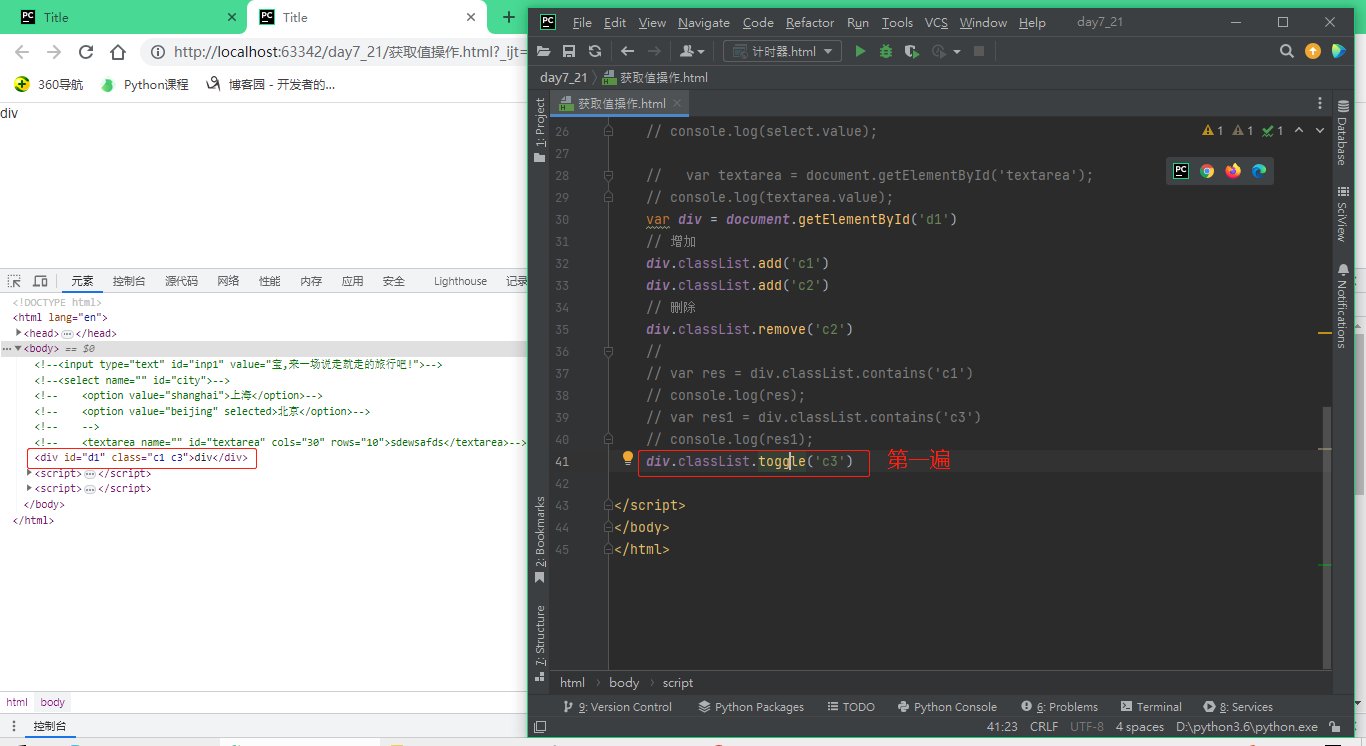This screenshot has width=1366, height=746.
Task: Open the 计时器.html run configuration dropdown
Action: [782, 51]
